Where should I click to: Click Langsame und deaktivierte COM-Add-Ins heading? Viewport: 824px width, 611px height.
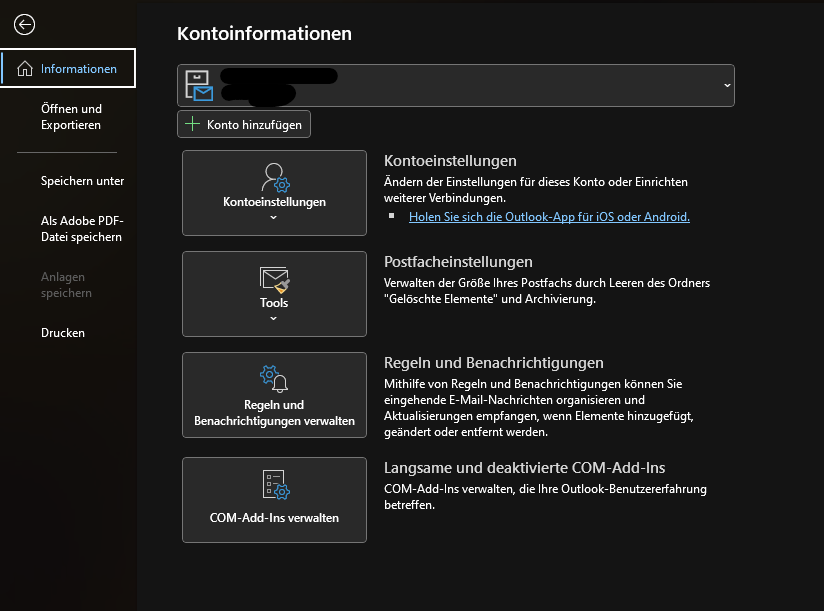click(x=524, y=468)
